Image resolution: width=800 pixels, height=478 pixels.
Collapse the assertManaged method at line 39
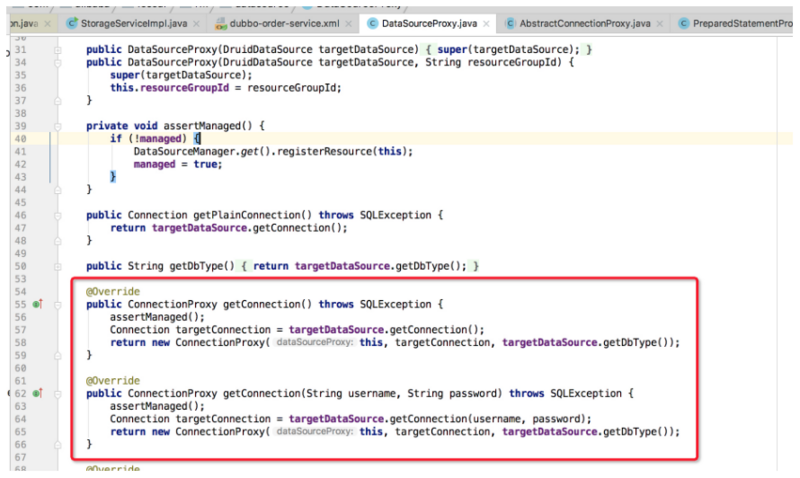click(58, 127)
